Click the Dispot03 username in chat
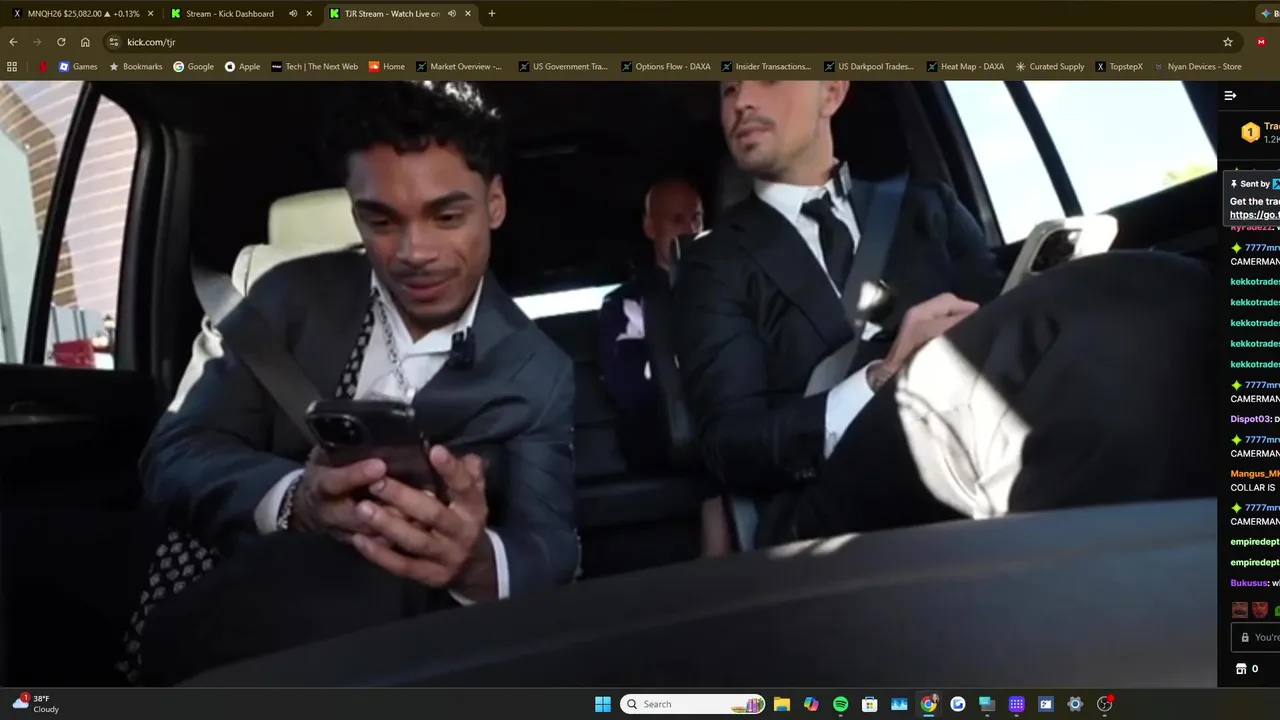 coord(1249,419)
